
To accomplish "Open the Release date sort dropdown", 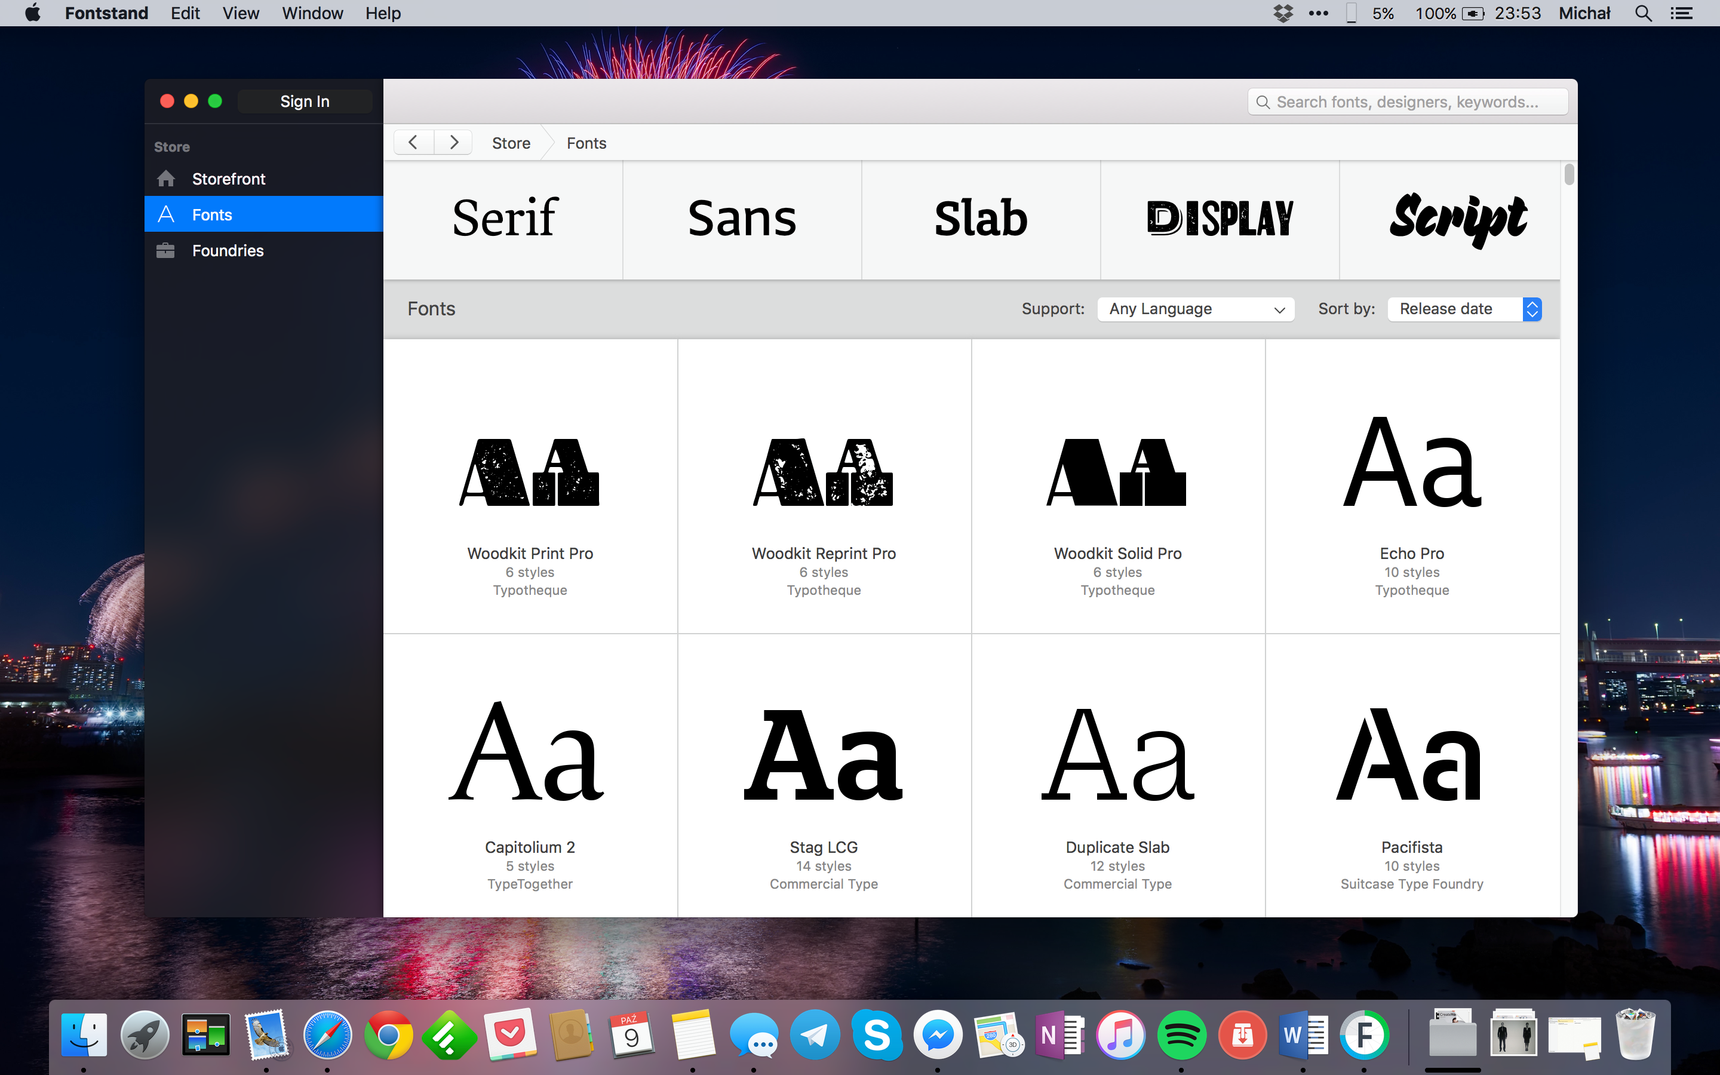I will click(x=1465, y=309).
